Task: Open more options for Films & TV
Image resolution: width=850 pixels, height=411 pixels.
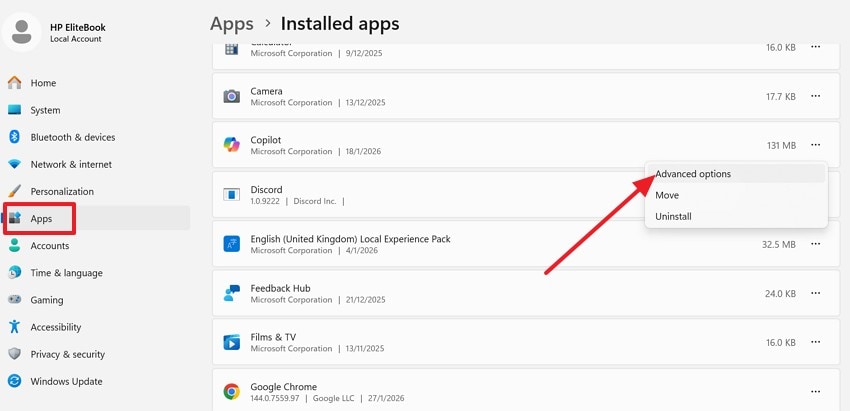Action: click(x=815, y=342)
